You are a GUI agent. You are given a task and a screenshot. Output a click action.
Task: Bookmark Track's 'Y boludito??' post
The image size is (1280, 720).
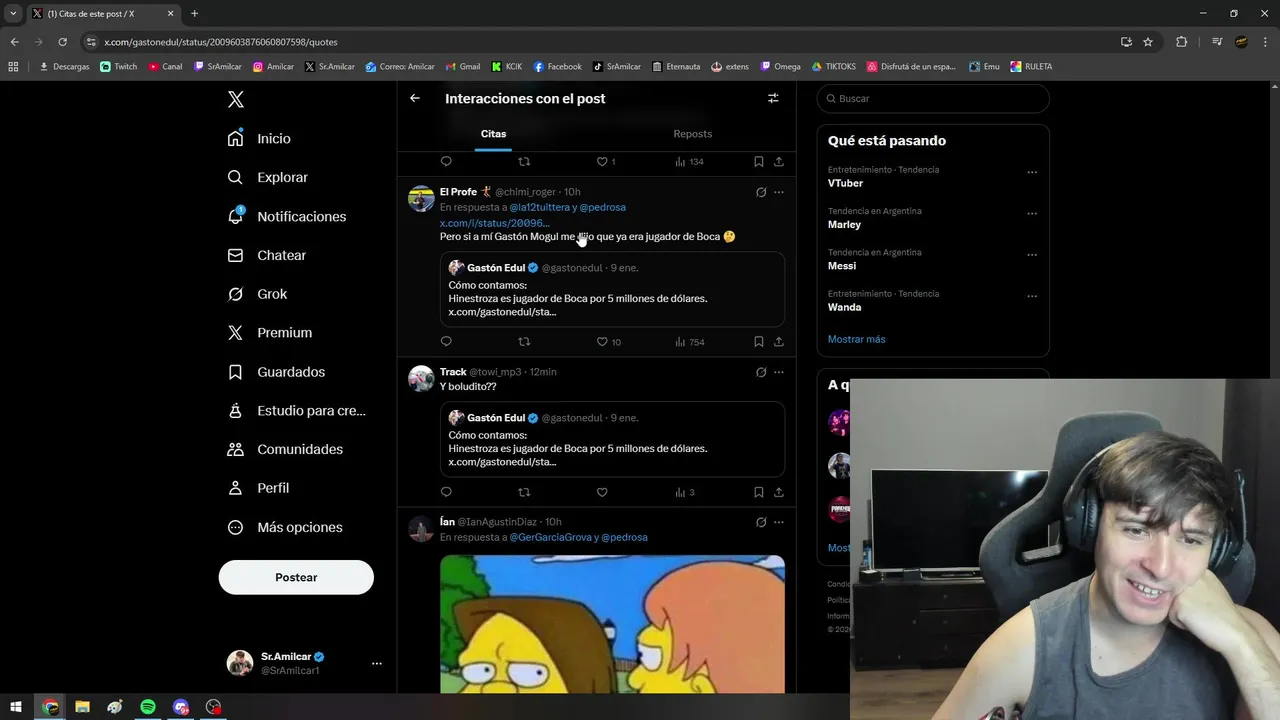pos(759,492)
